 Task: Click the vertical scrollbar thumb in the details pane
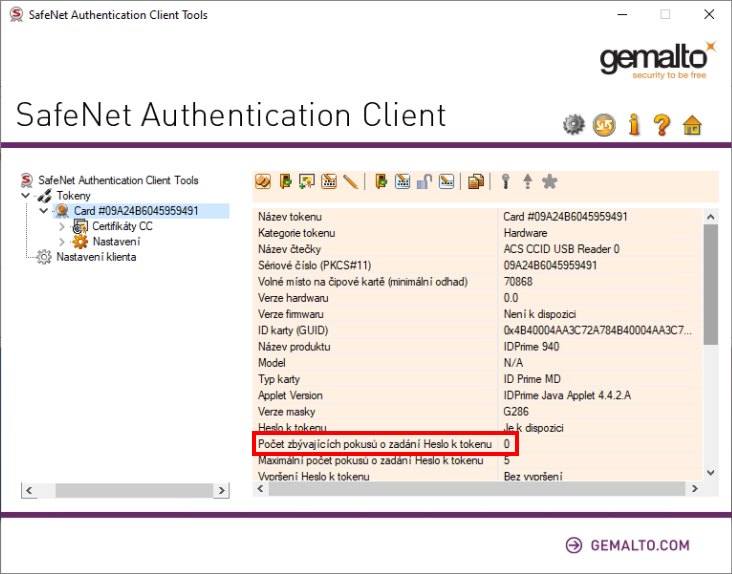click(711, 285)
